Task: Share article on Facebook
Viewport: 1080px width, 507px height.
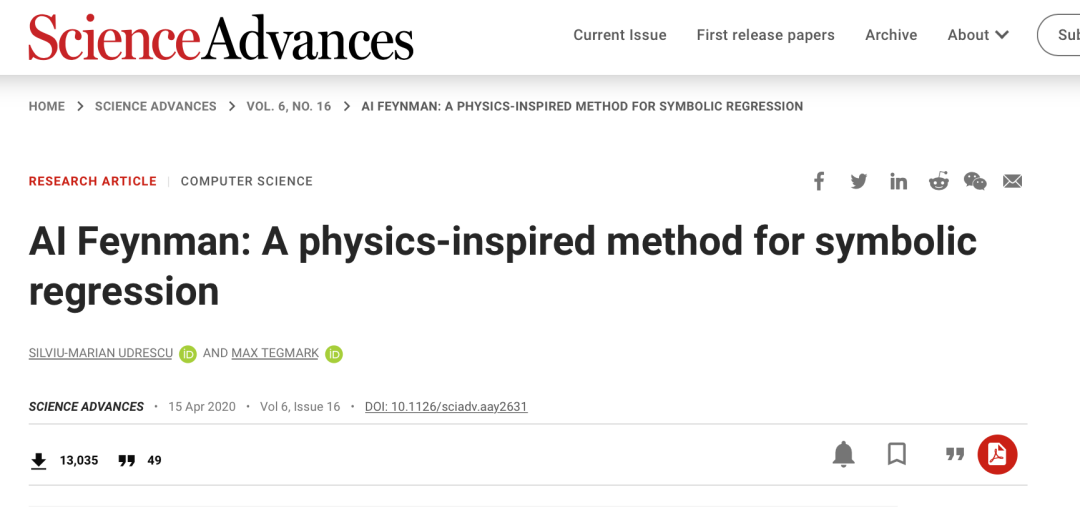Action: pyautogui.click(x=819, y=181)
